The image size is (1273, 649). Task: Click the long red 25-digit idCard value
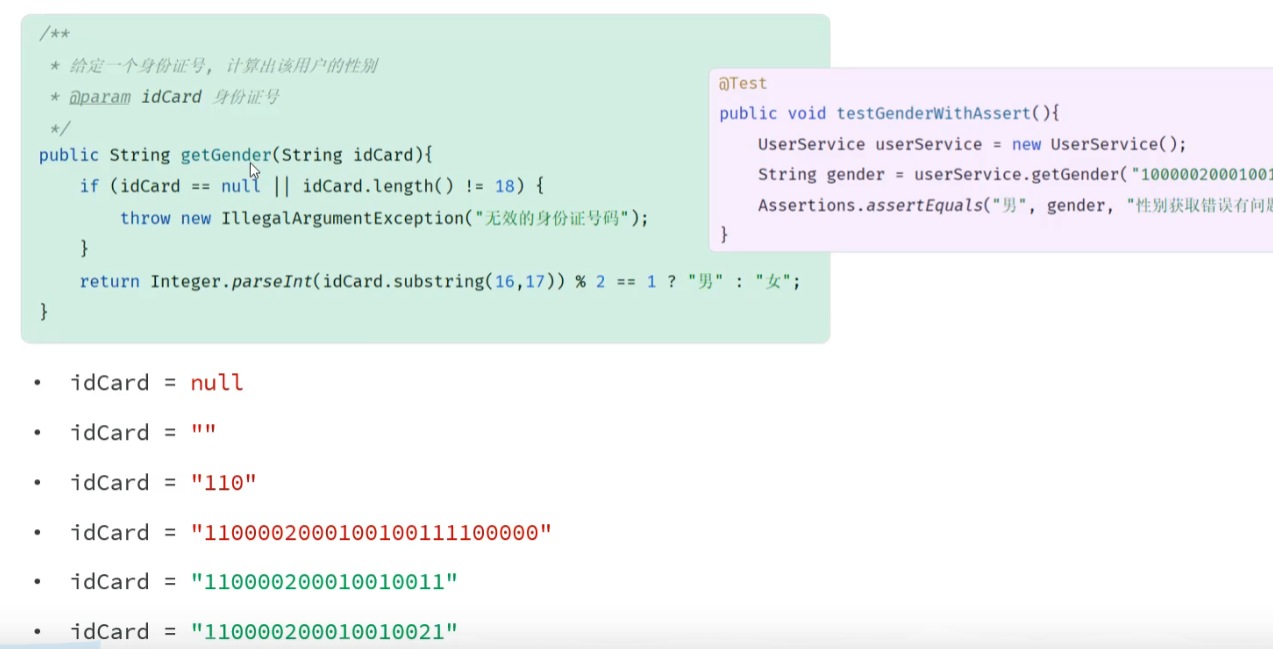371,533
